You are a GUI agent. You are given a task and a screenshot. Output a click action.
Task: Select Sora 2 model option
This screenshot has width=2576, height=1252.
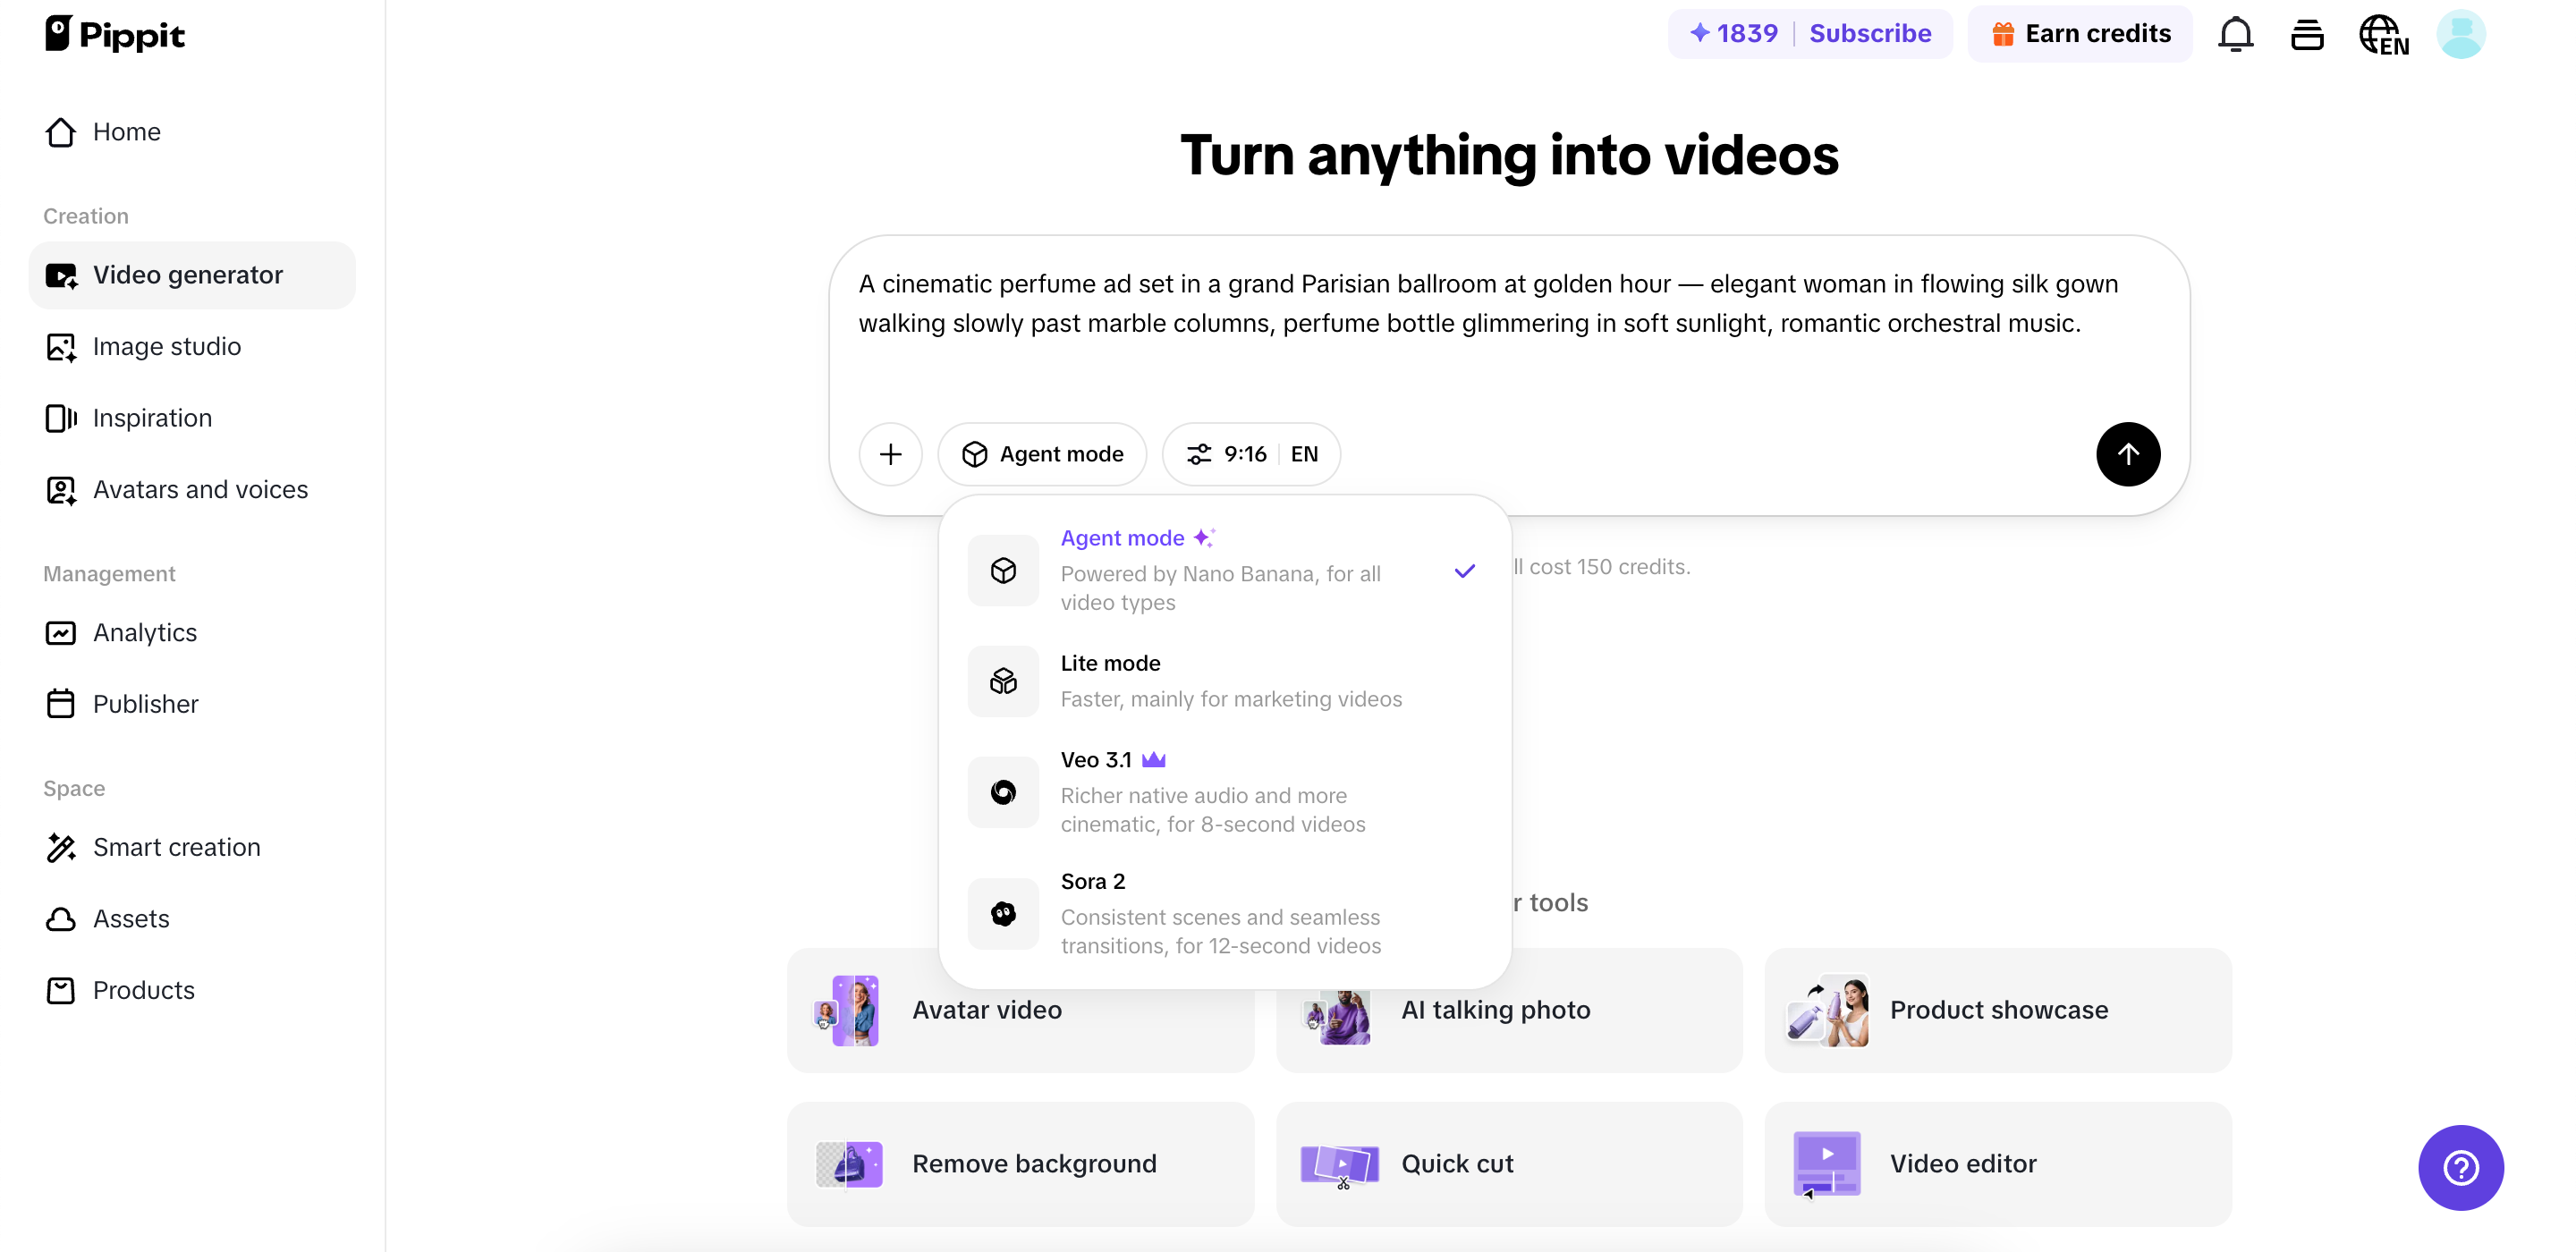pyautogui.click(x=1224, y=913)
